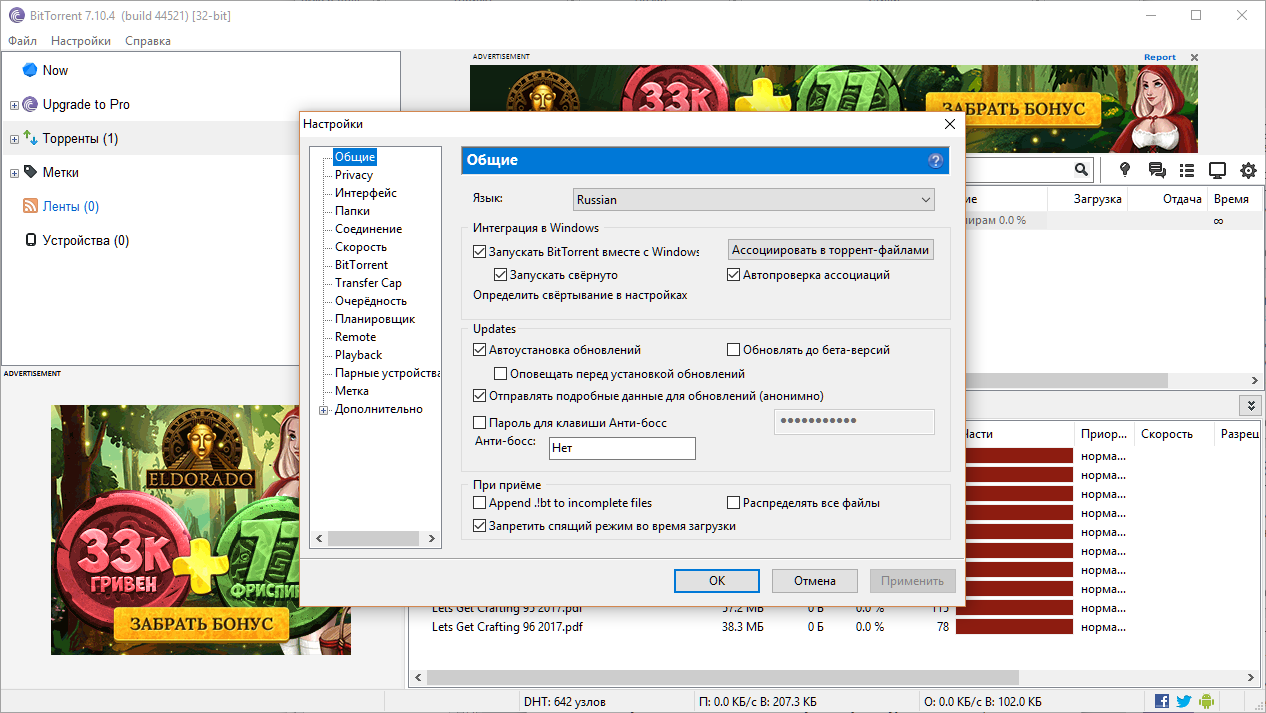Close the Настройки dialog with X
Screen dimensions: 1266x713
pos(949,124)
